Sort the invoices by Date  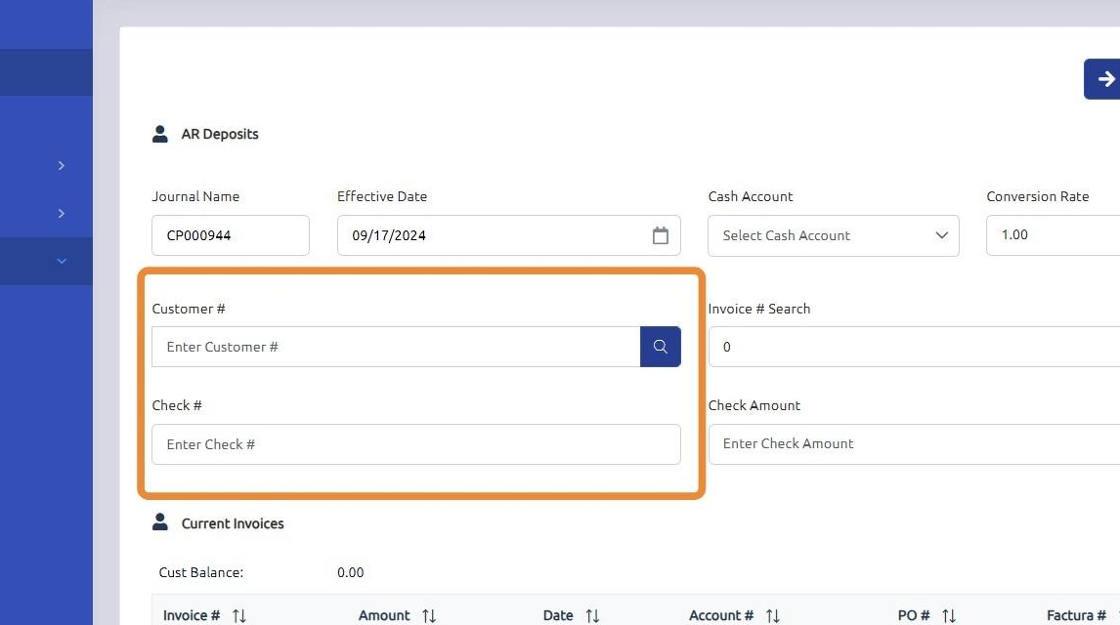[592, 616]
